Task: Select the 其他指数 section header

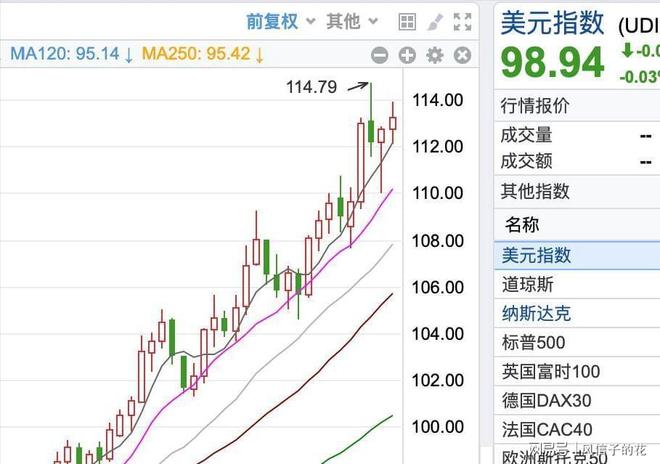Action: (535, 191)
